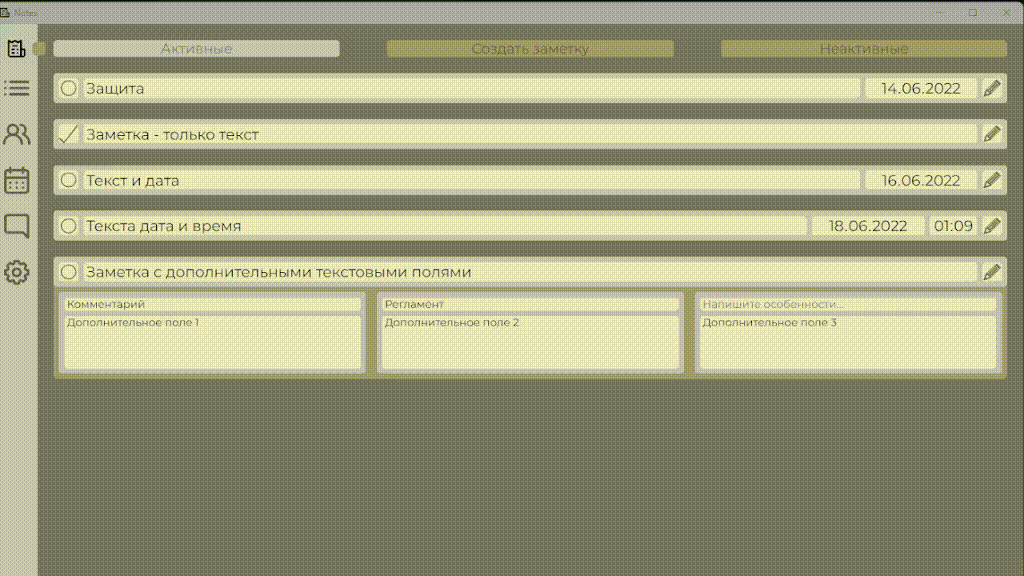Viewport: 1024px width, 576px height.
Task: Open settings via the gear icon
Action: pos(16,272)
